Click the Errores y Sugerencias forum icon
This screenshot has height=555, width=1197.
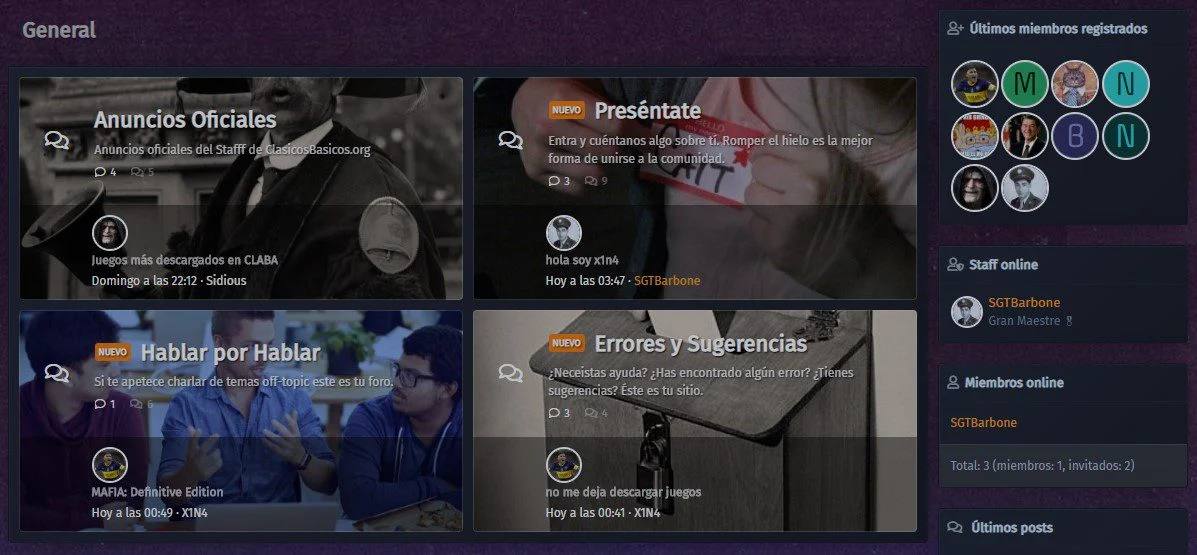pos(510,373)
